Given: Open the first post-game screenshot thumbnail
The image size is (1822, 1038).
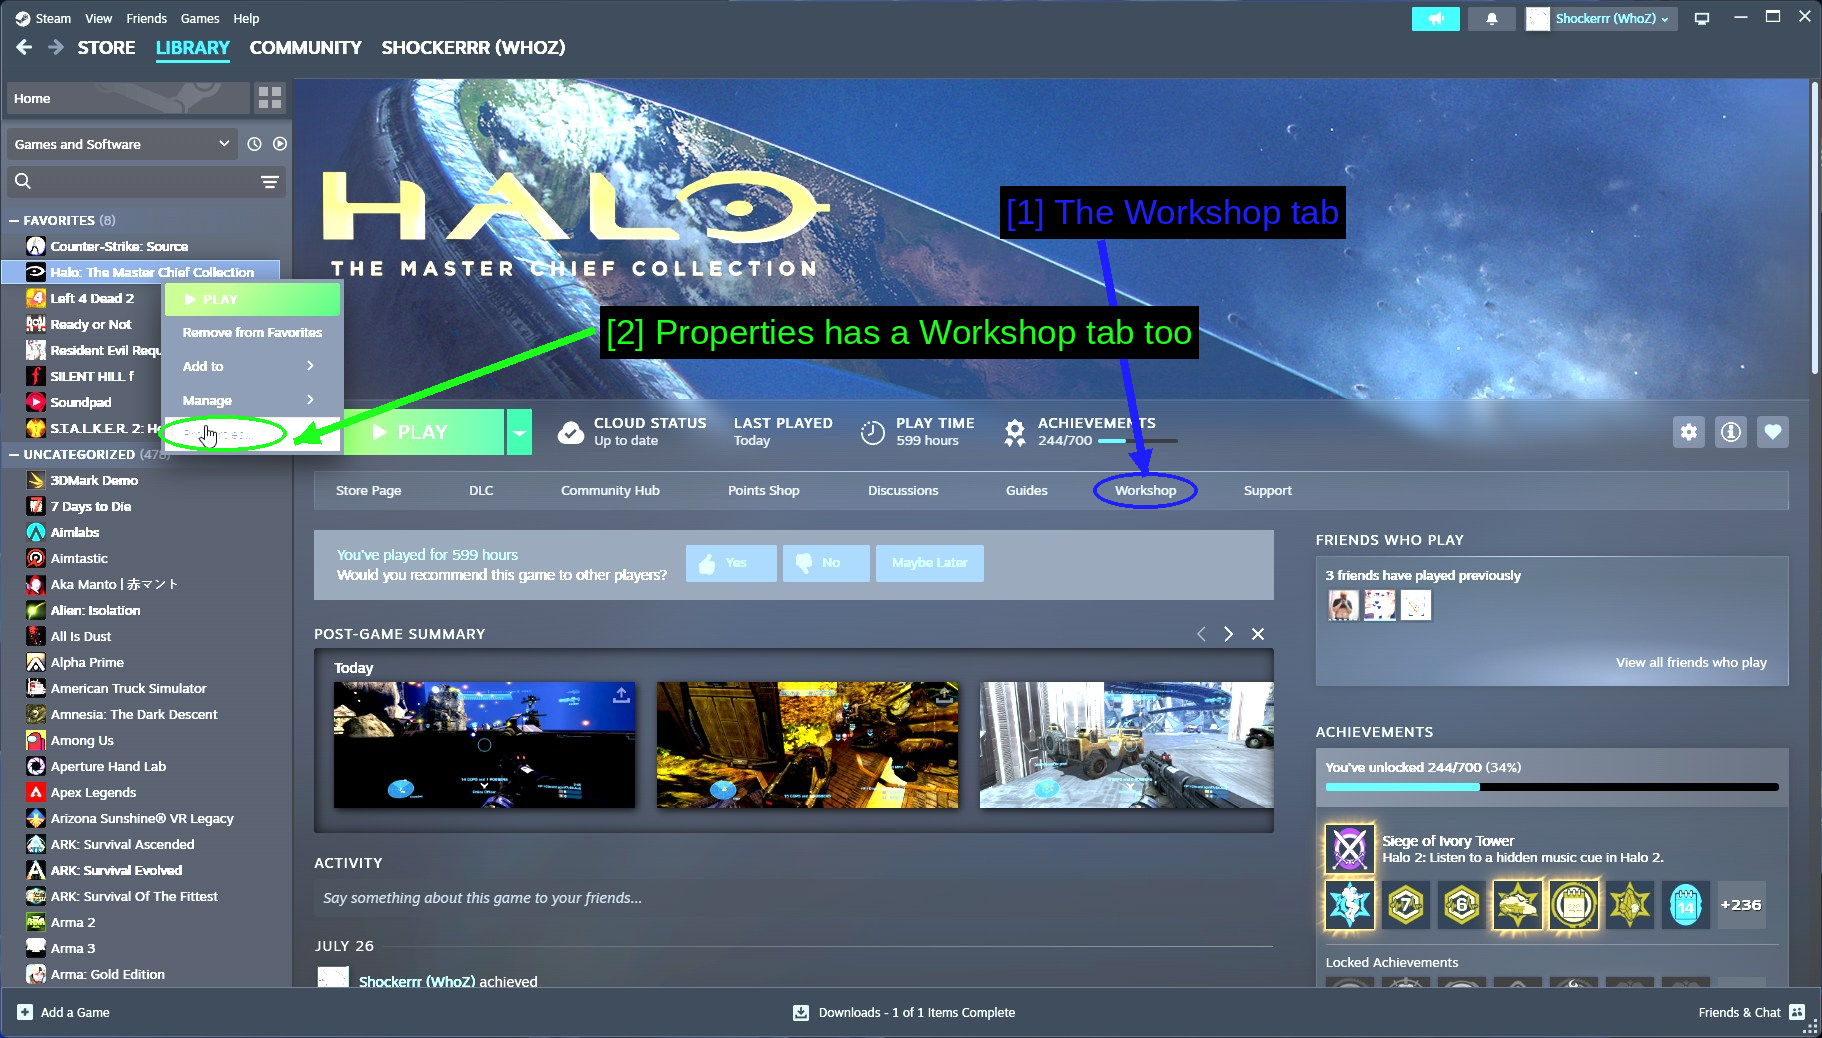Looking at the screenshot, I should 484,745.
